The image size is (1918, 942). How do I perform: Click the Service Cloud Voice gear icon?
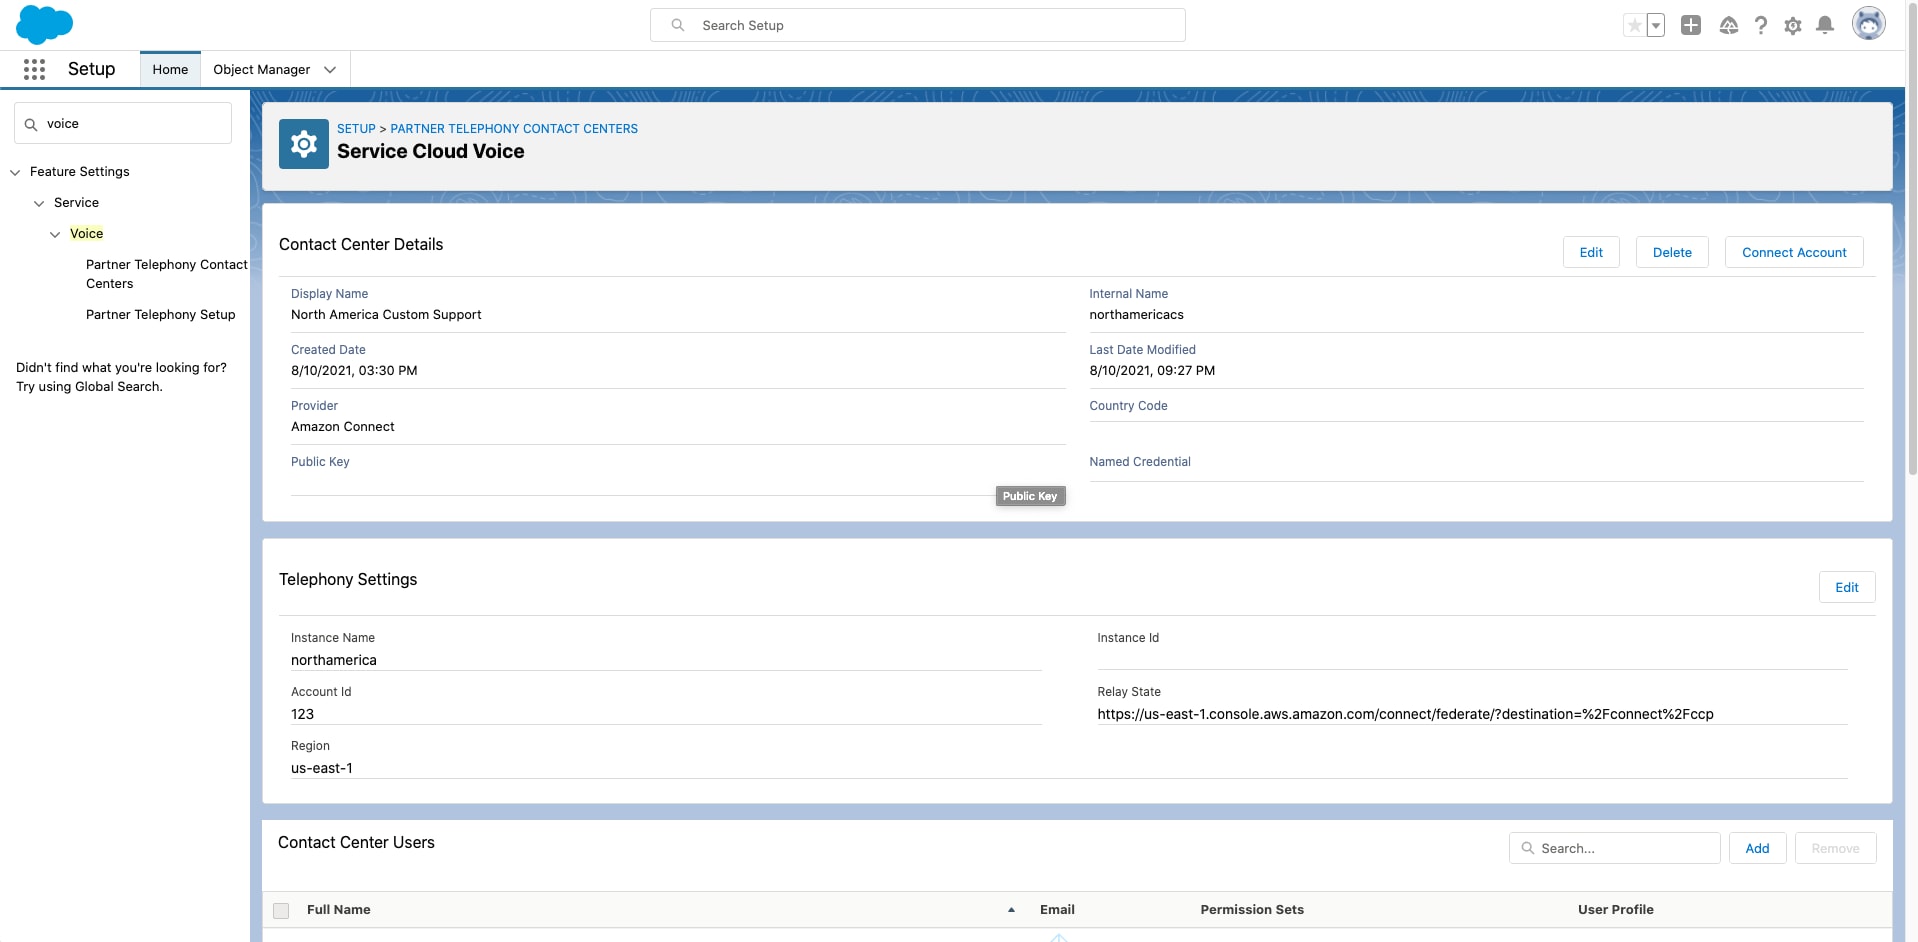(304, 144)
